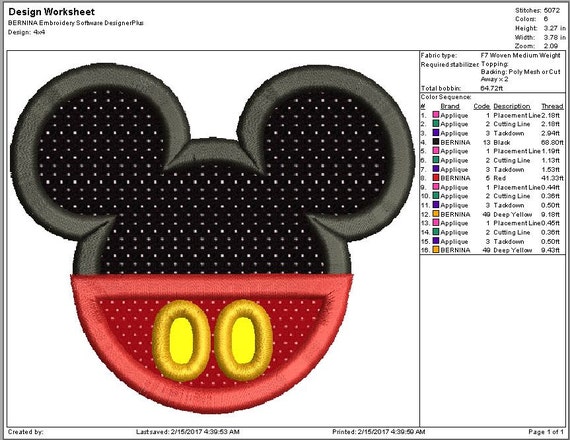The image size is (570, 440).
Task: Click the '2.94ft' Tackdown thread length
Action: pos(550,133)
